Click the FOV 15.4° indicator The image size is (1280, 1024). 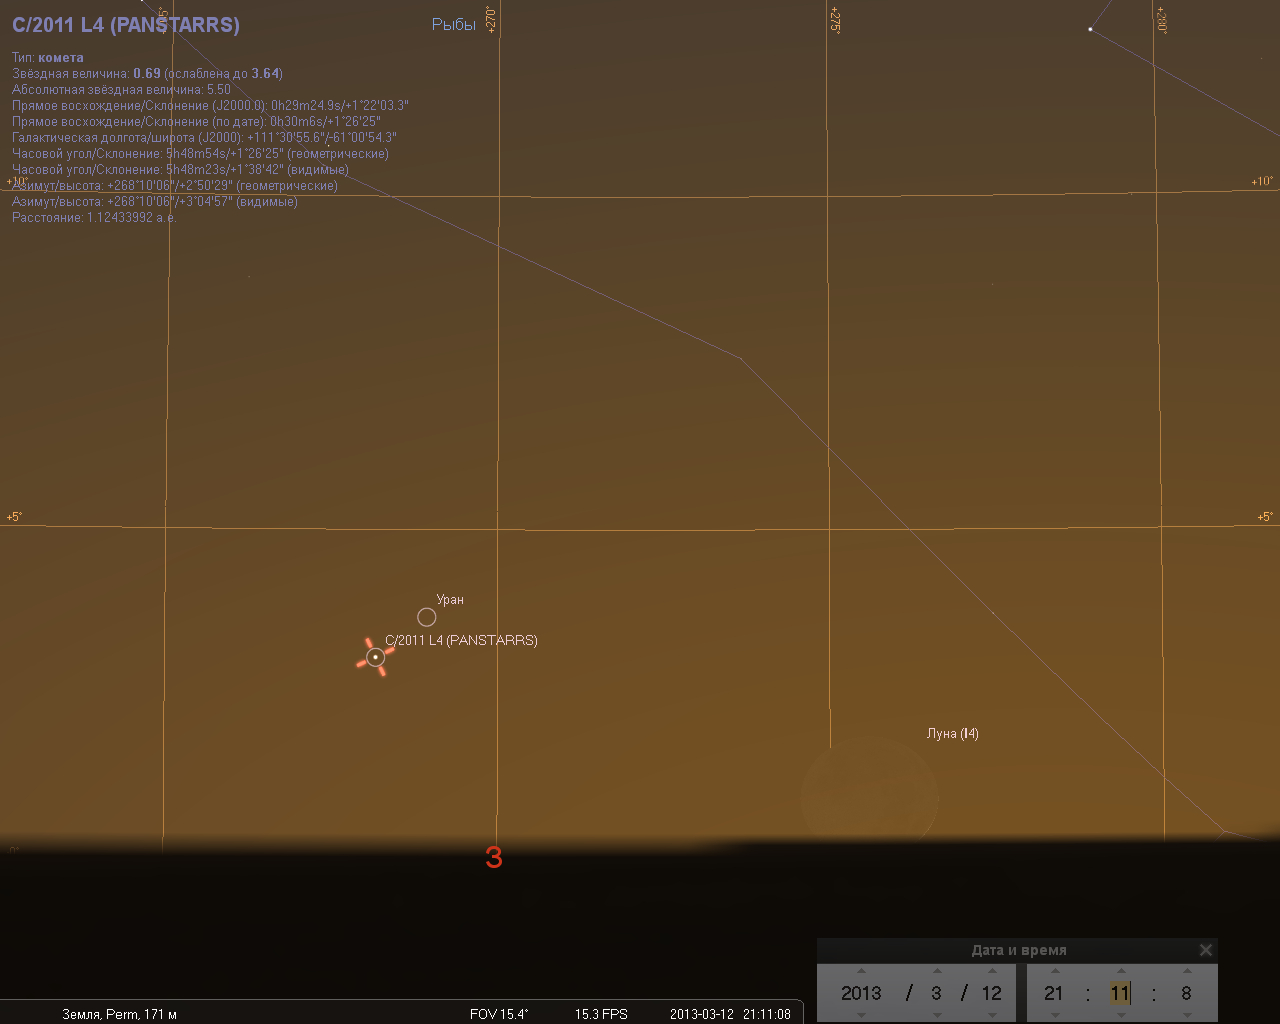(498, 1014)
